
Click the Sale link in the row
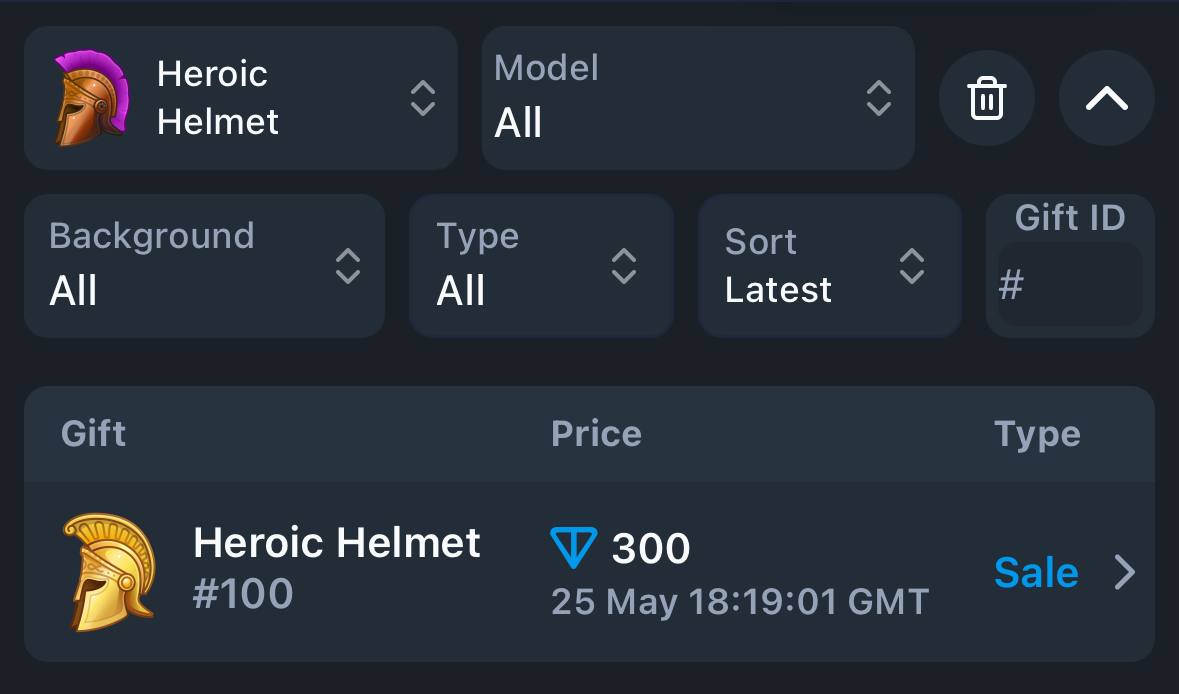pyautogui.click(x=1036, y=572)
